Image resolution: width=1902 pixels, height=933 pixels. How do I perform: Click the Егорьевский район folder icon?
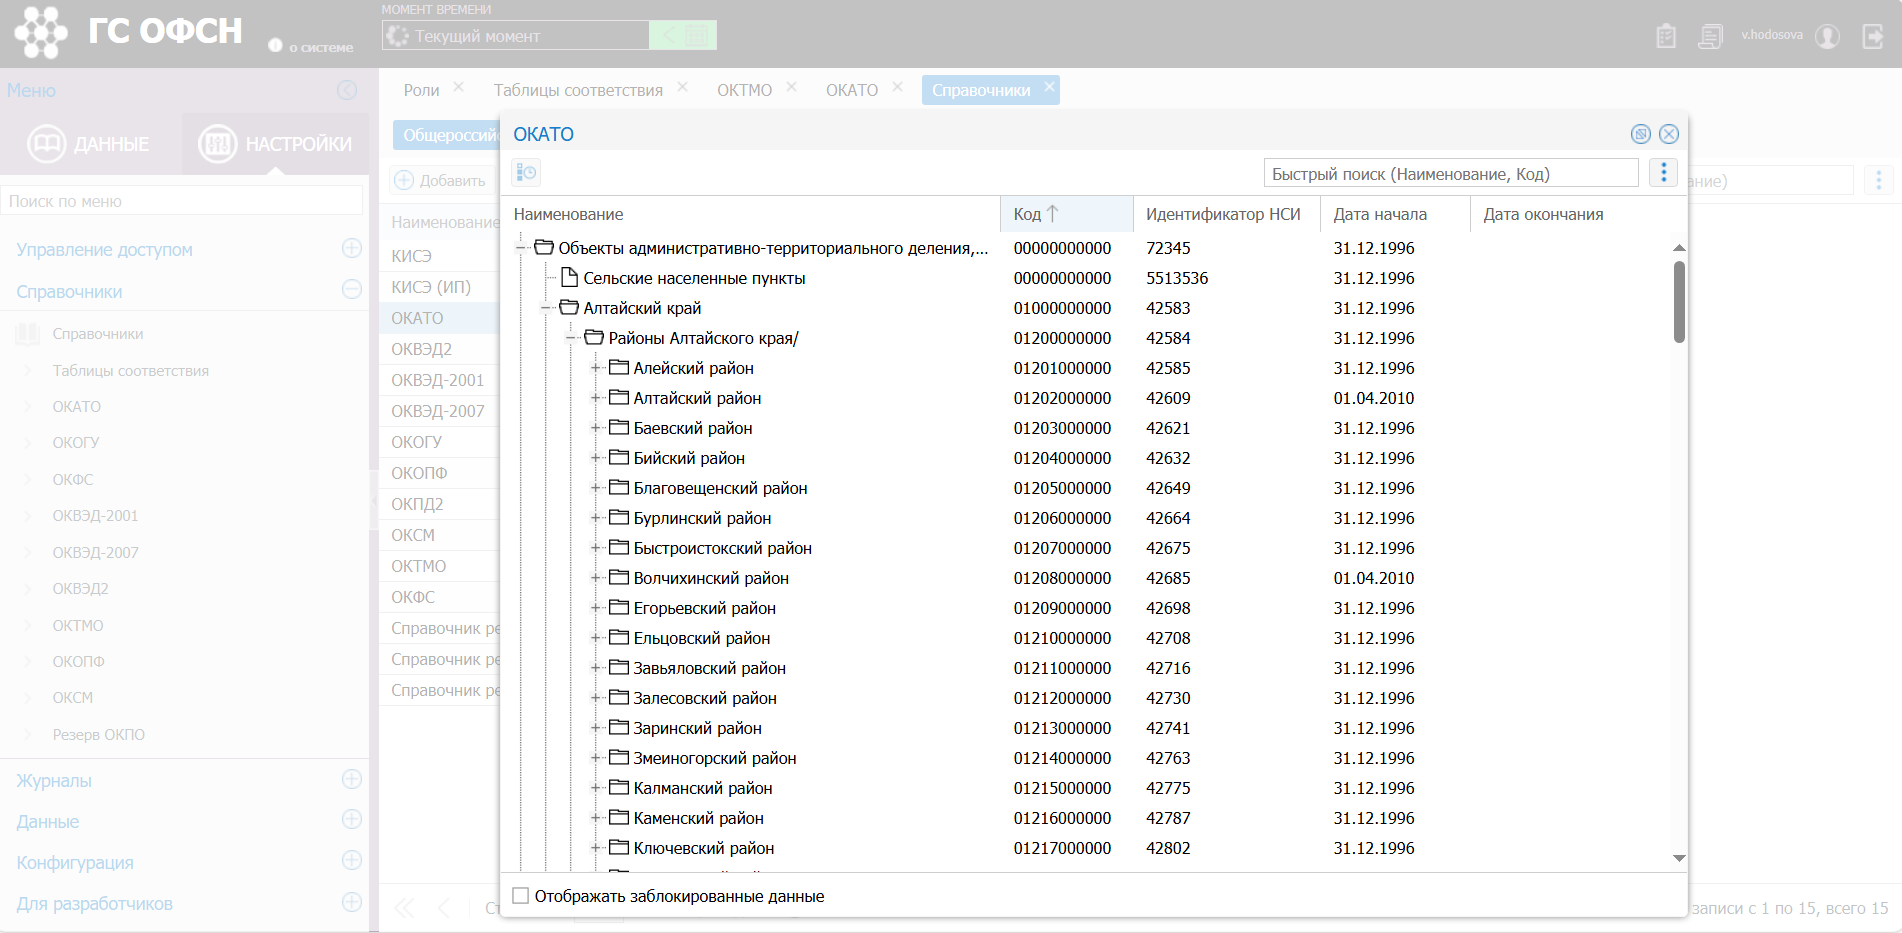tap(619, 607)
